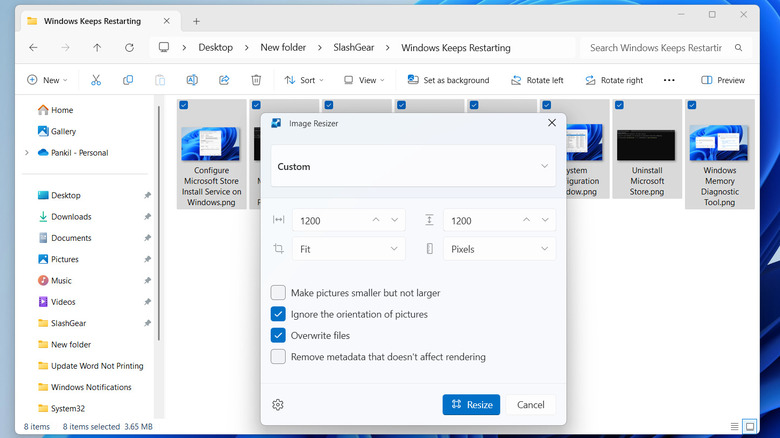Viewport: 780px width, 438px height.
Task: Click the Share icon in toolbar
Action: (224, 80)
